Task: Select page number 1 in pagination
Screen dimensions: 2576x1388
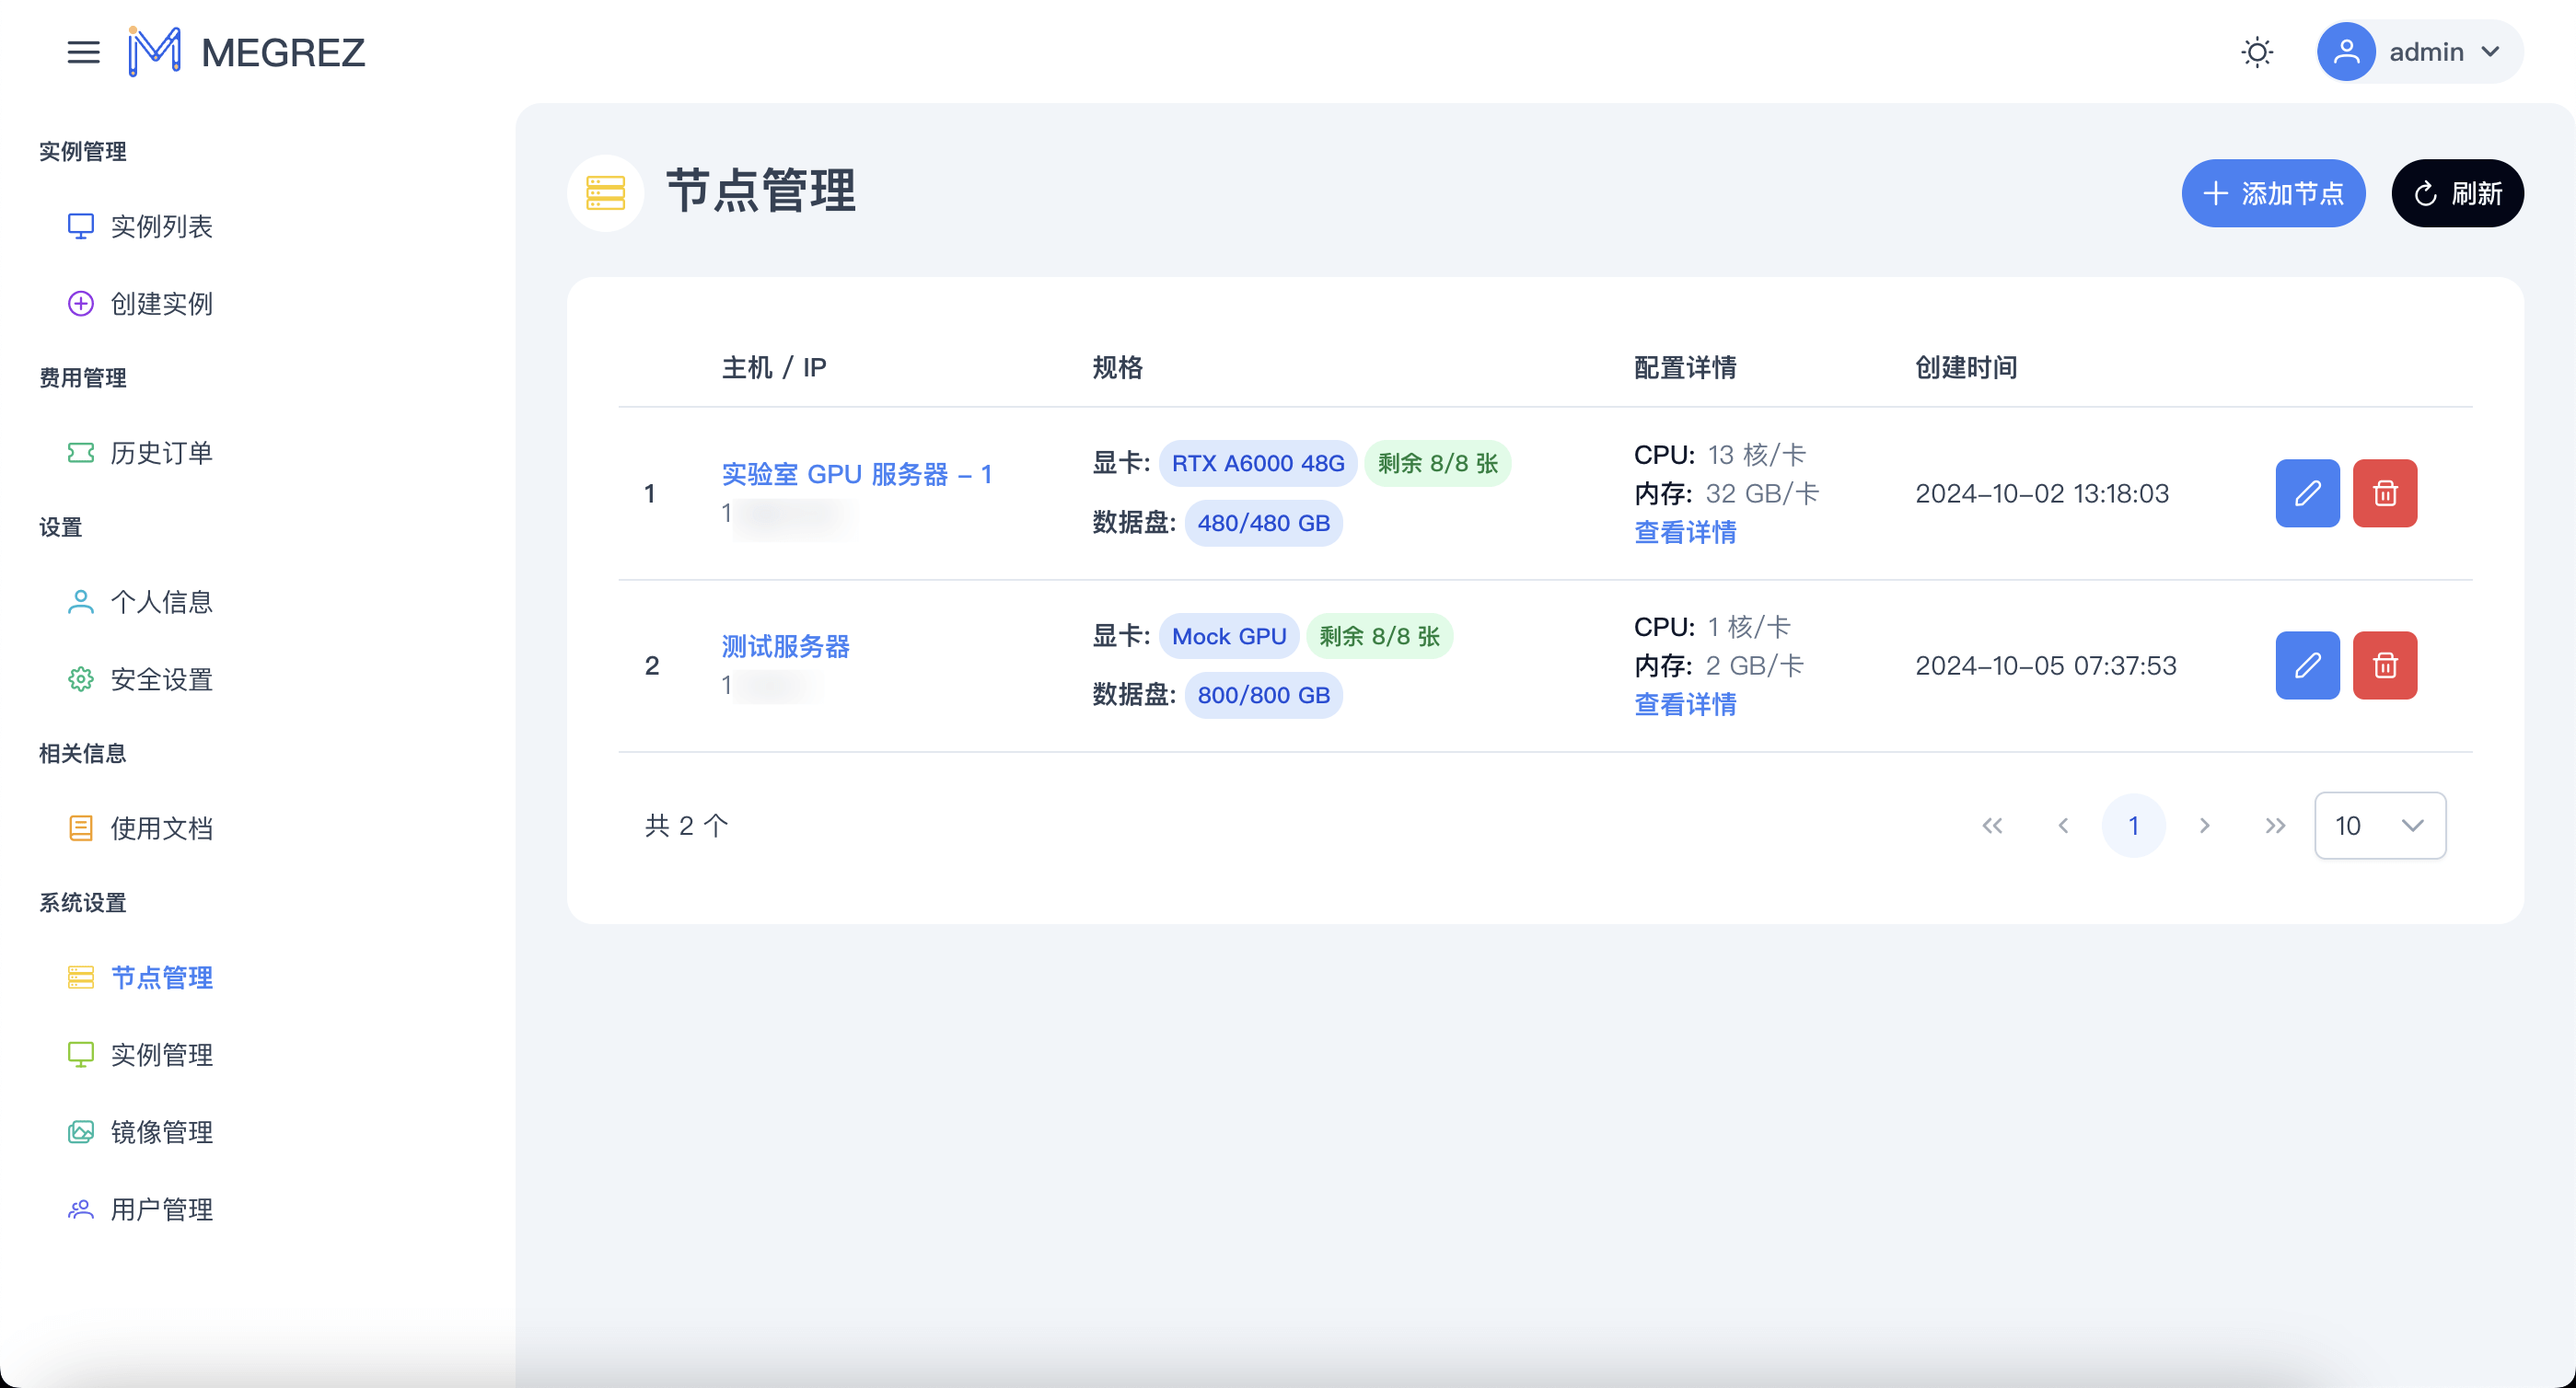Action: click(x=2133, y=826)
